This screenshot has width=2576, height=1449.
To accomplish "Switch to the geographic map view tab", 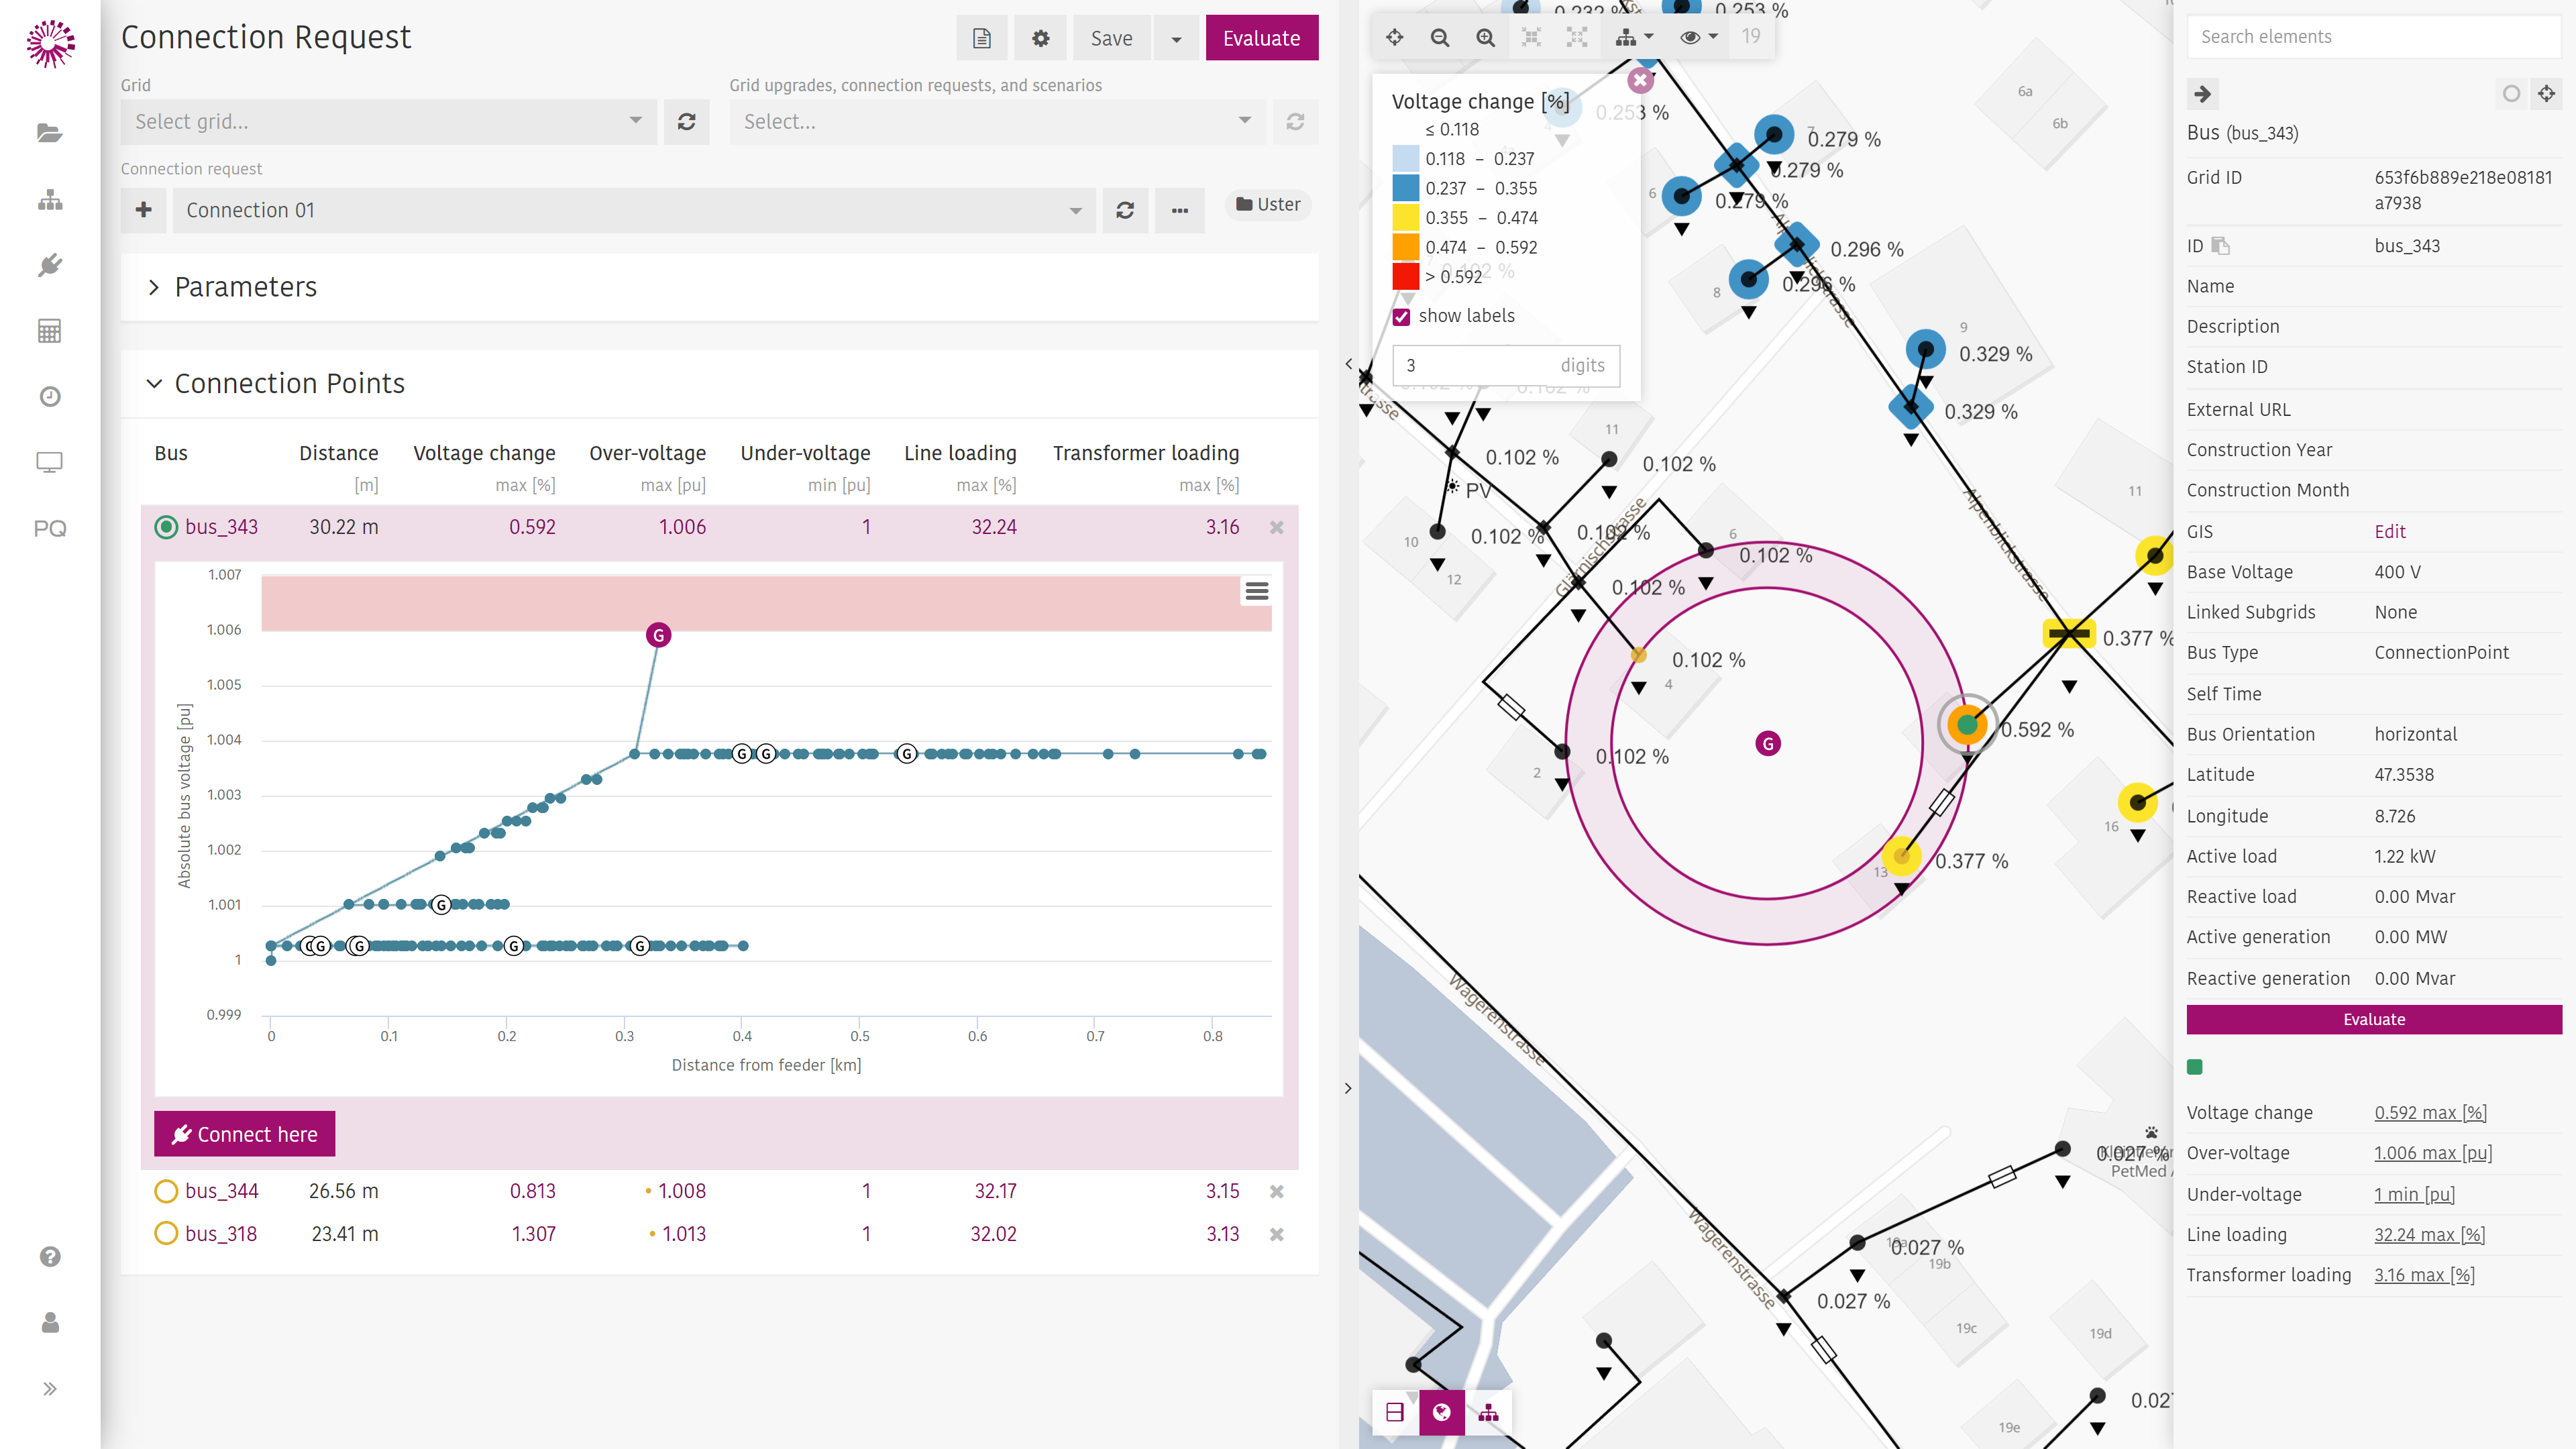I will [1441, 1412].
